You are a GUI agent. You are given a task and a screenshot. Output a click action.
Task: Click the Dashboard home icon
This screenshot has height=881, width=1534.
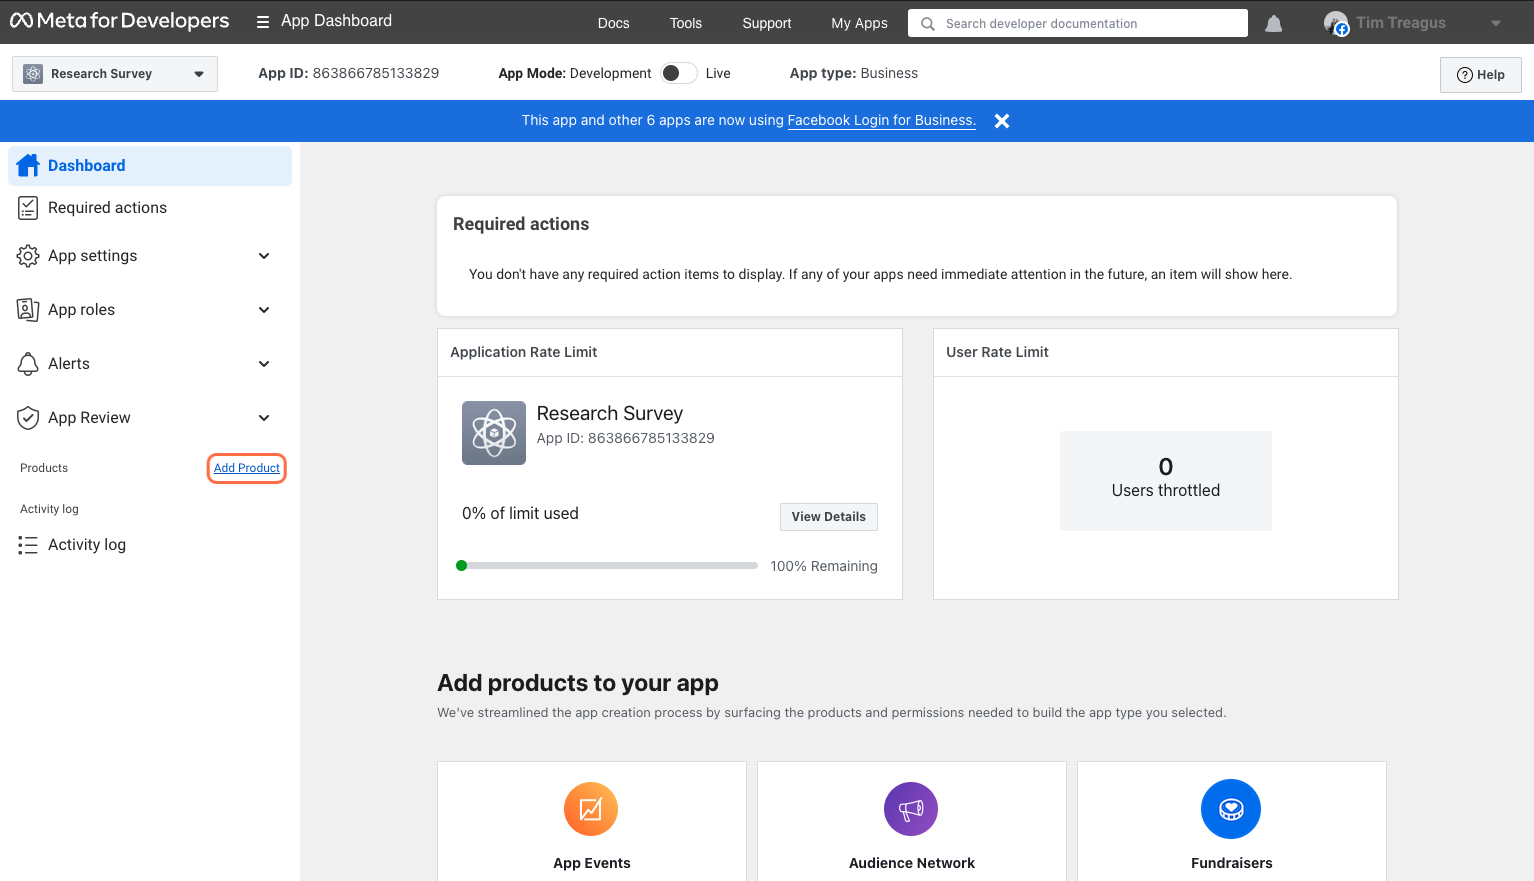(28, 165)
